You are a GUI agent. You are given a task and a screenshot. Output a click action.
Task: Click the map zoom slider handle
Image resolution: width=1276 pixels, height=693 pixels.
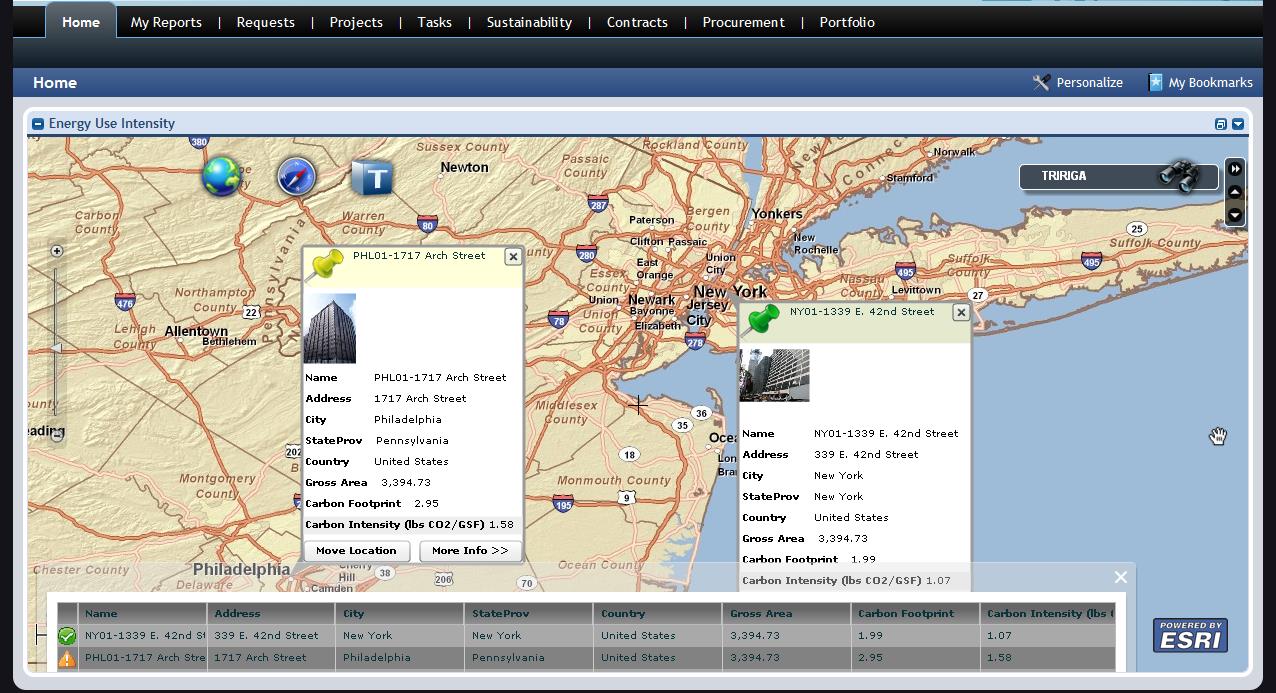[x=57, y=348]
